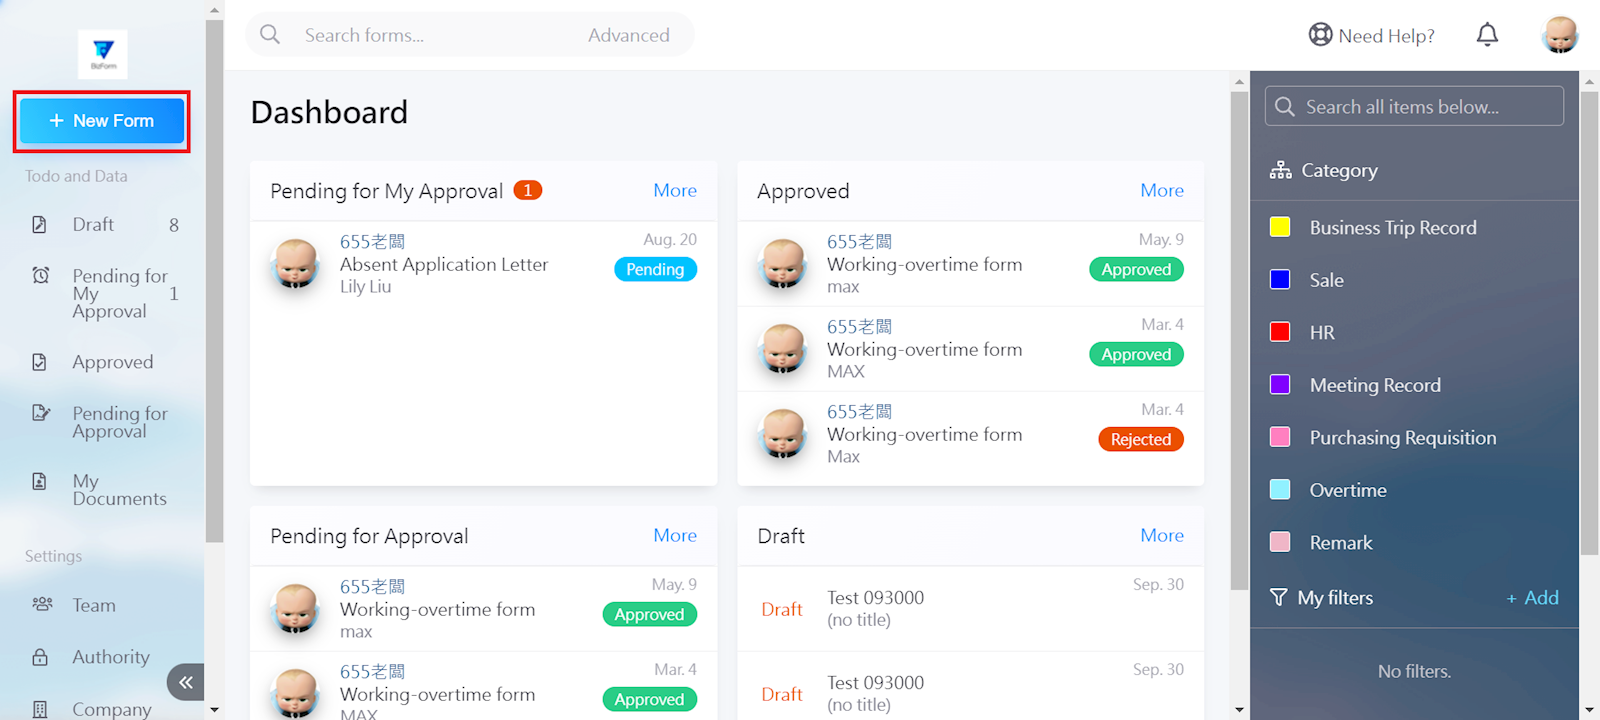Click the New Form button
1600x720 pixels.
coord(102,121)
